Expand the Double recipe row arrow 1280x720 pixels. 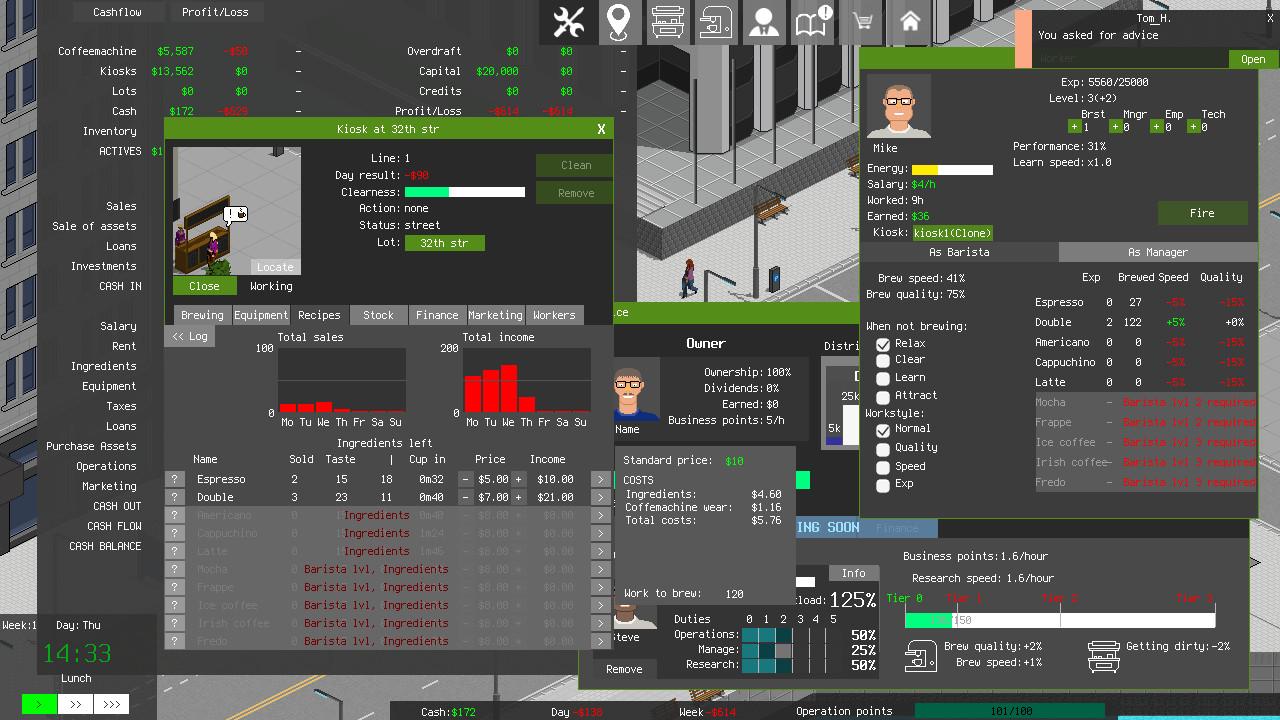pos(600,498)
